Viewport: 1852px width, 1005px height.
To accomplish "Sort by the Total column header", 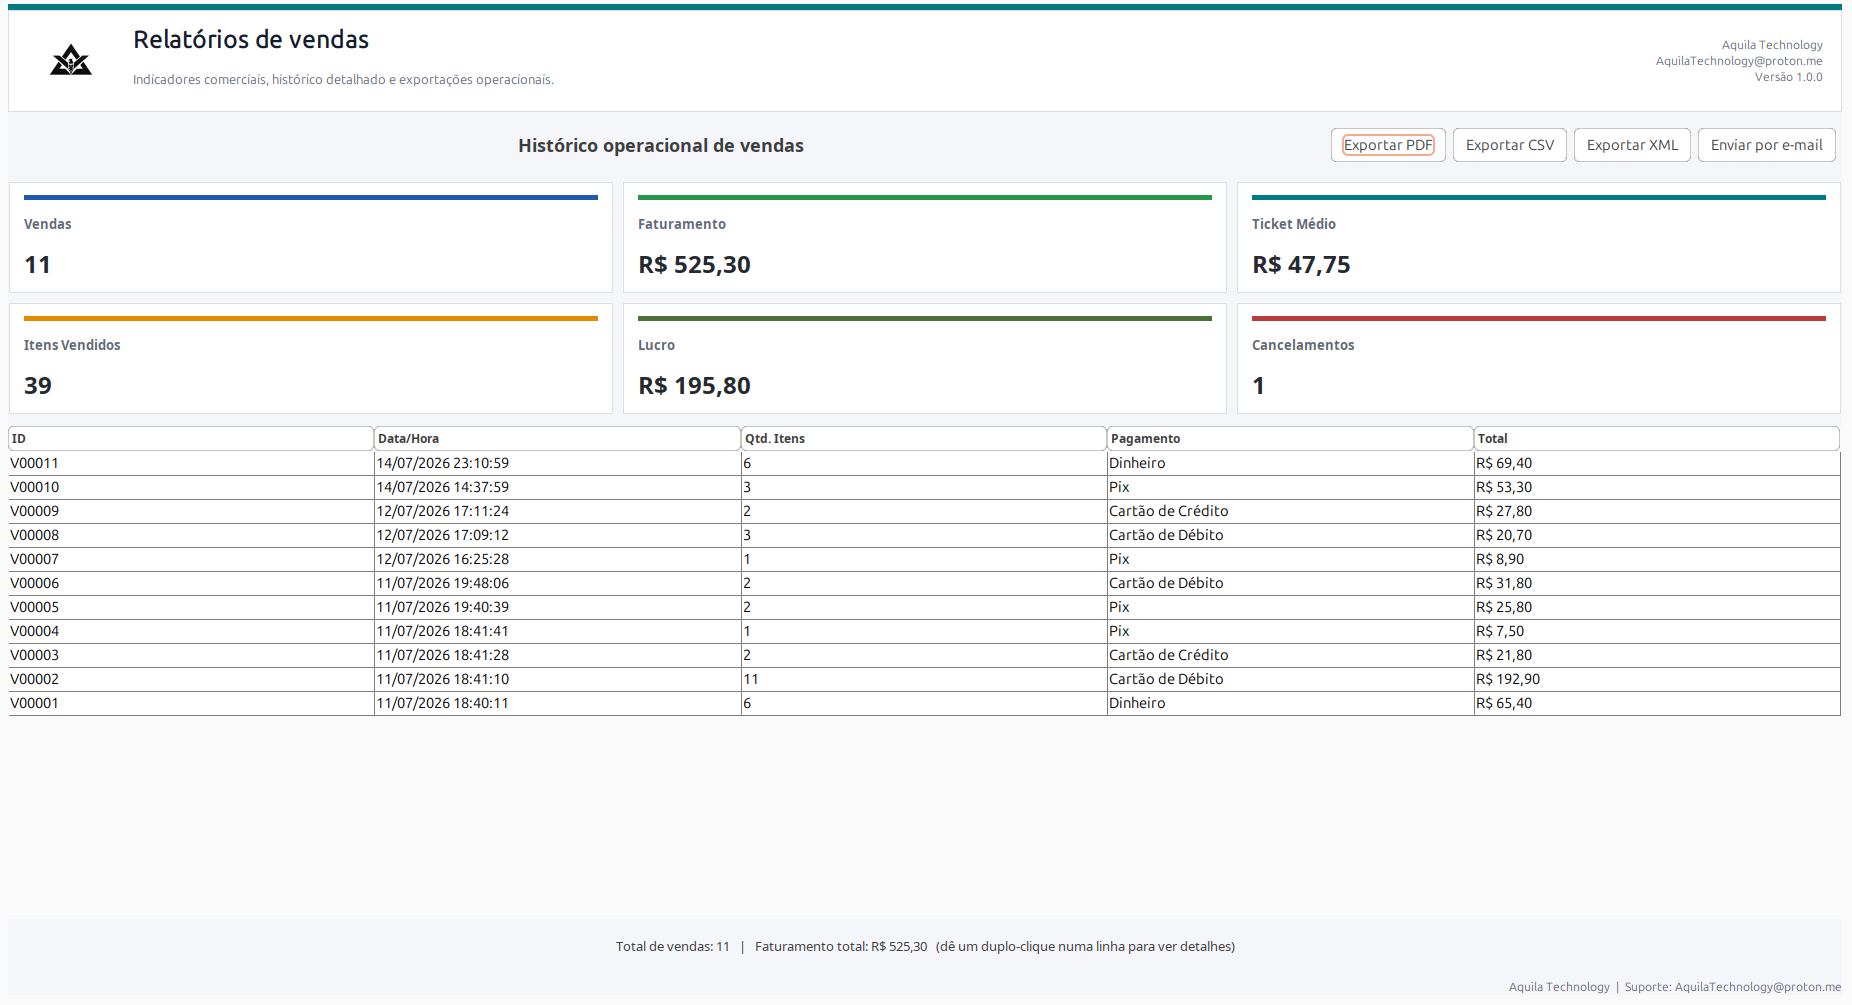I will pyautogui.click(x=1657, y=439).
